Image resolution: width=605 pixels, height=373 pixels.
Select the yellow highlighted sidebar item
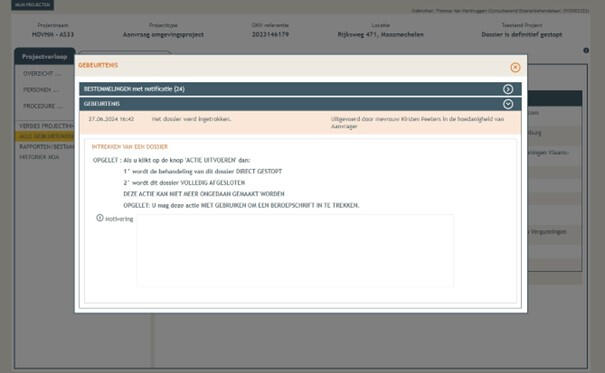click(x=45, y=137)
